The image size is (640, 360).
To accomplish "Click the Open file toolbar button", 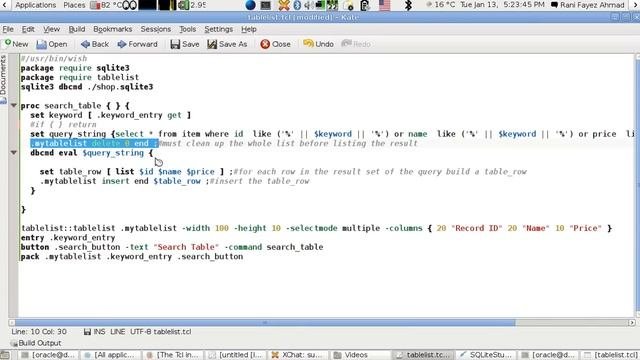I will (x=52, y=44).
